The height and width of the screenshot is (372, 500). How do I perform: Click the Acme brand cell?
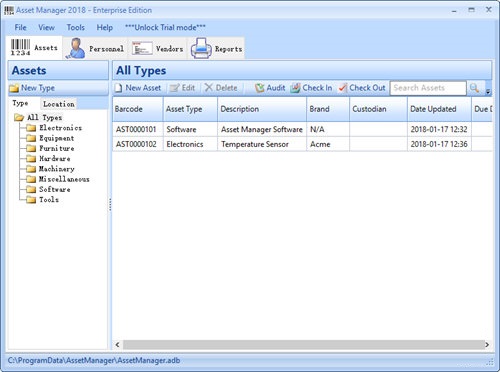[328, 144]
